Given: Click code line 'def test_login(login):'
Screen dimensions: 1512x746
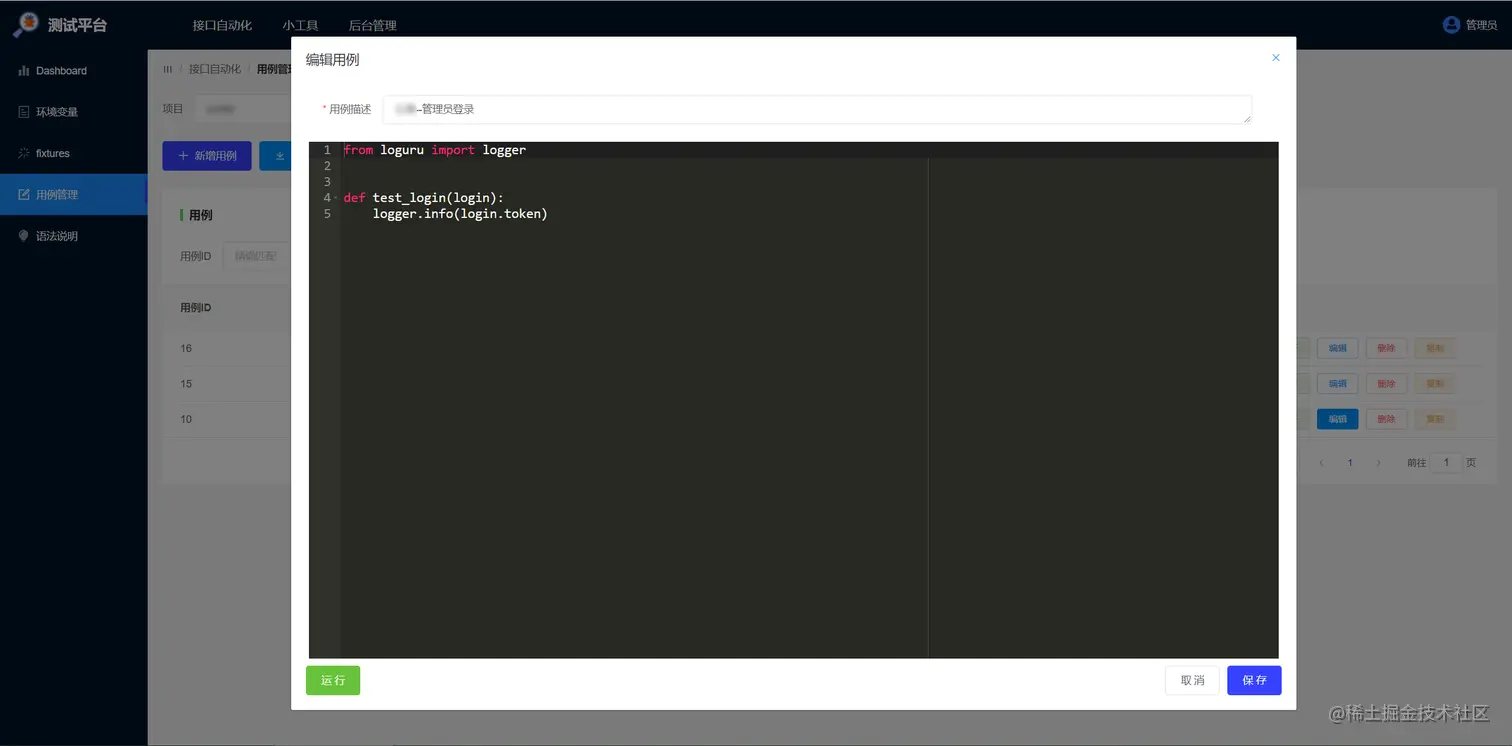Looking at the screenshot, I should [424, 198].
